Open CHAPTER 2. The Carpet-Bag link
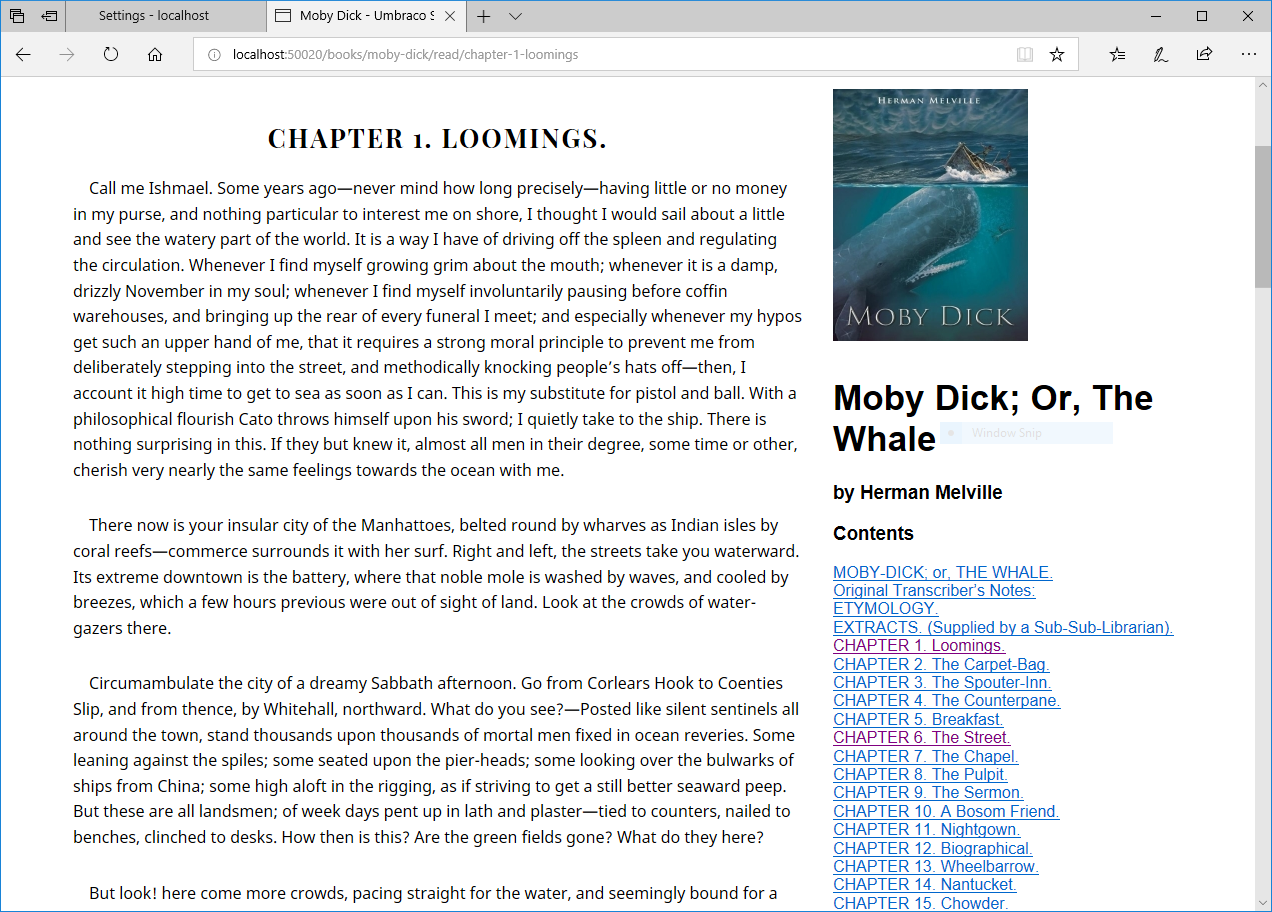The width and height of the screenshot is (1272, 912). (941, 665)
